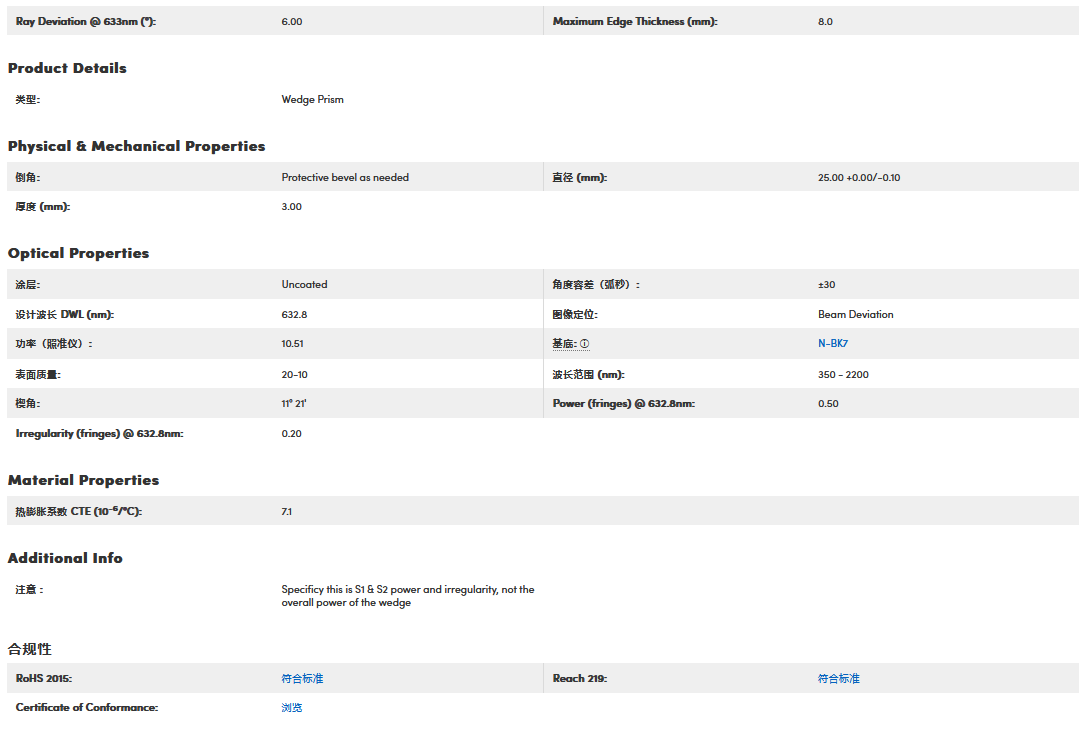Viewport: 1085px width, 729px height.
Task: Click the diameter value 25.00 +0.00/-0.10
Action: coord(858,178)
